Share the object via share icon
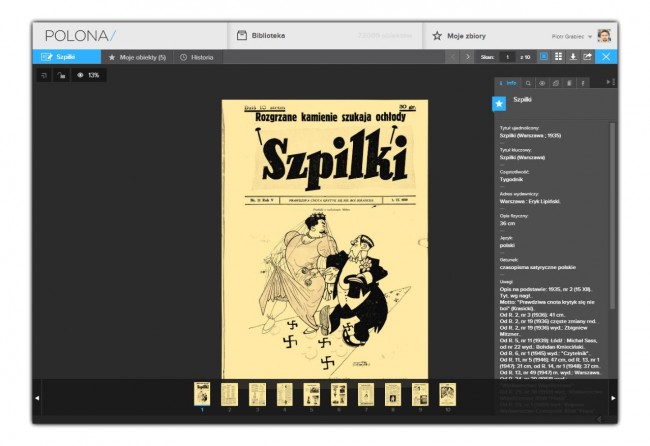The image size is (650, 446). 587,56
